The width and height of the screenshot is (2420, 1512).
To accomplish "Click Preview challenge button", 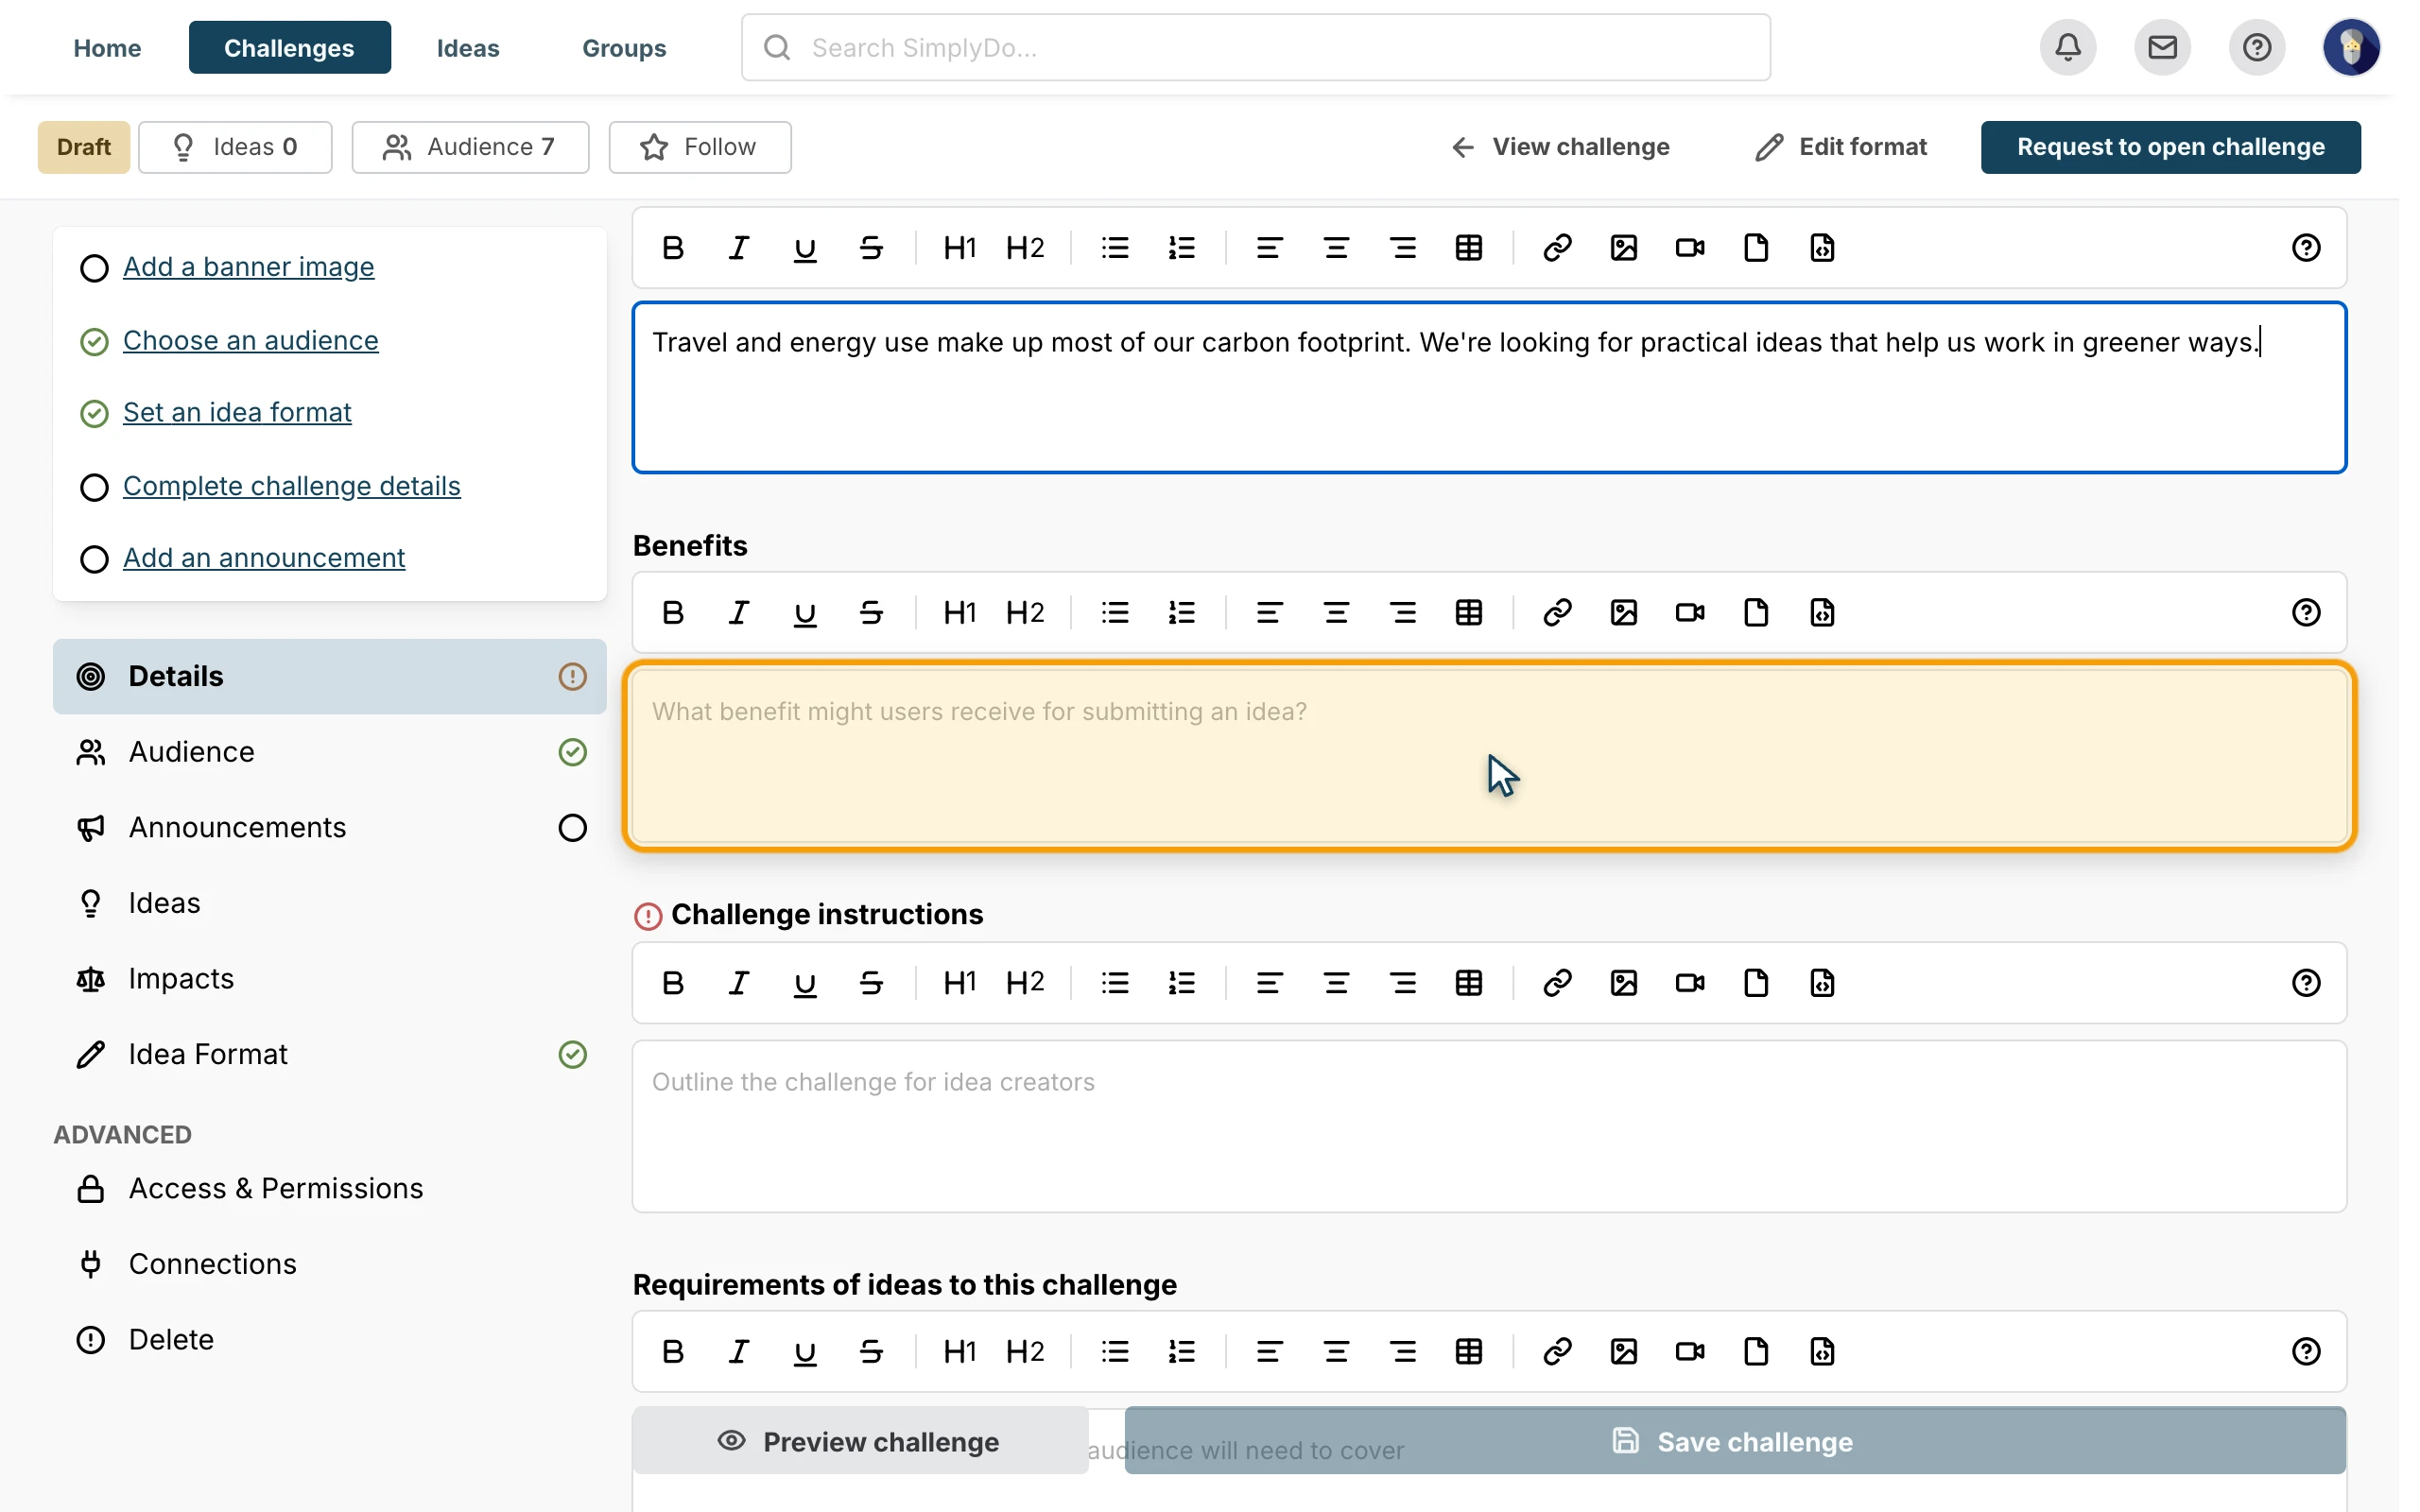I will pos(860,1442).
